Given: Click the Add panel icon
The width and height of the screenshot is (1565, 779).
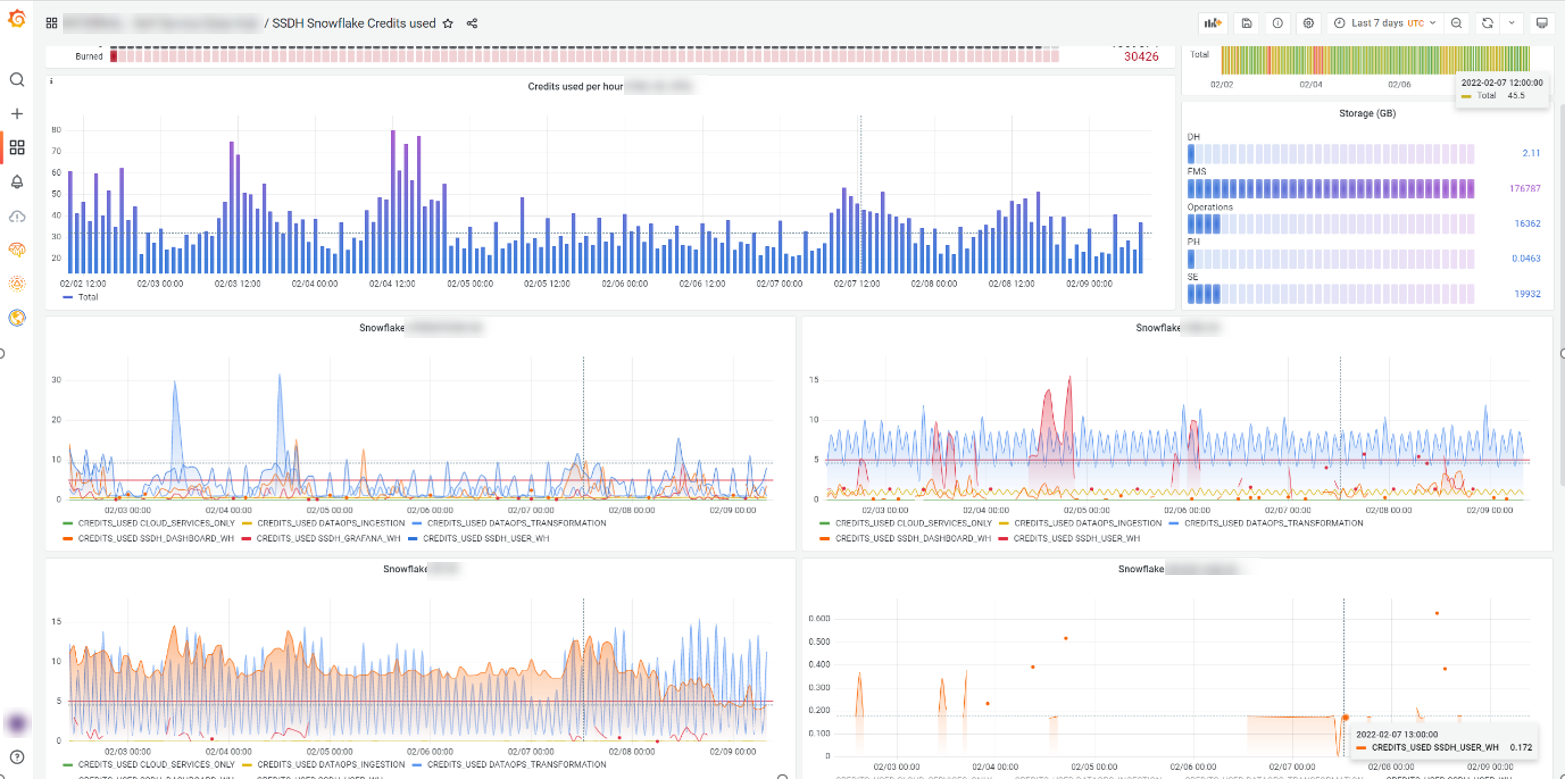Looking at the screenshot, I should 1213,23.
